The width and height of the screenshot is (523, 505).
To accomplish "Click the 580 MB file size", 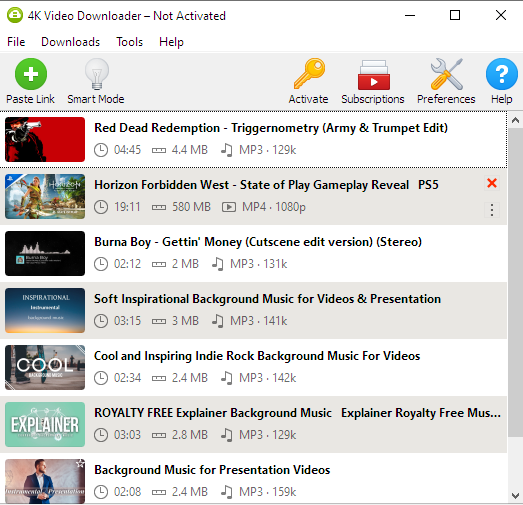I will tap(191, 207).
